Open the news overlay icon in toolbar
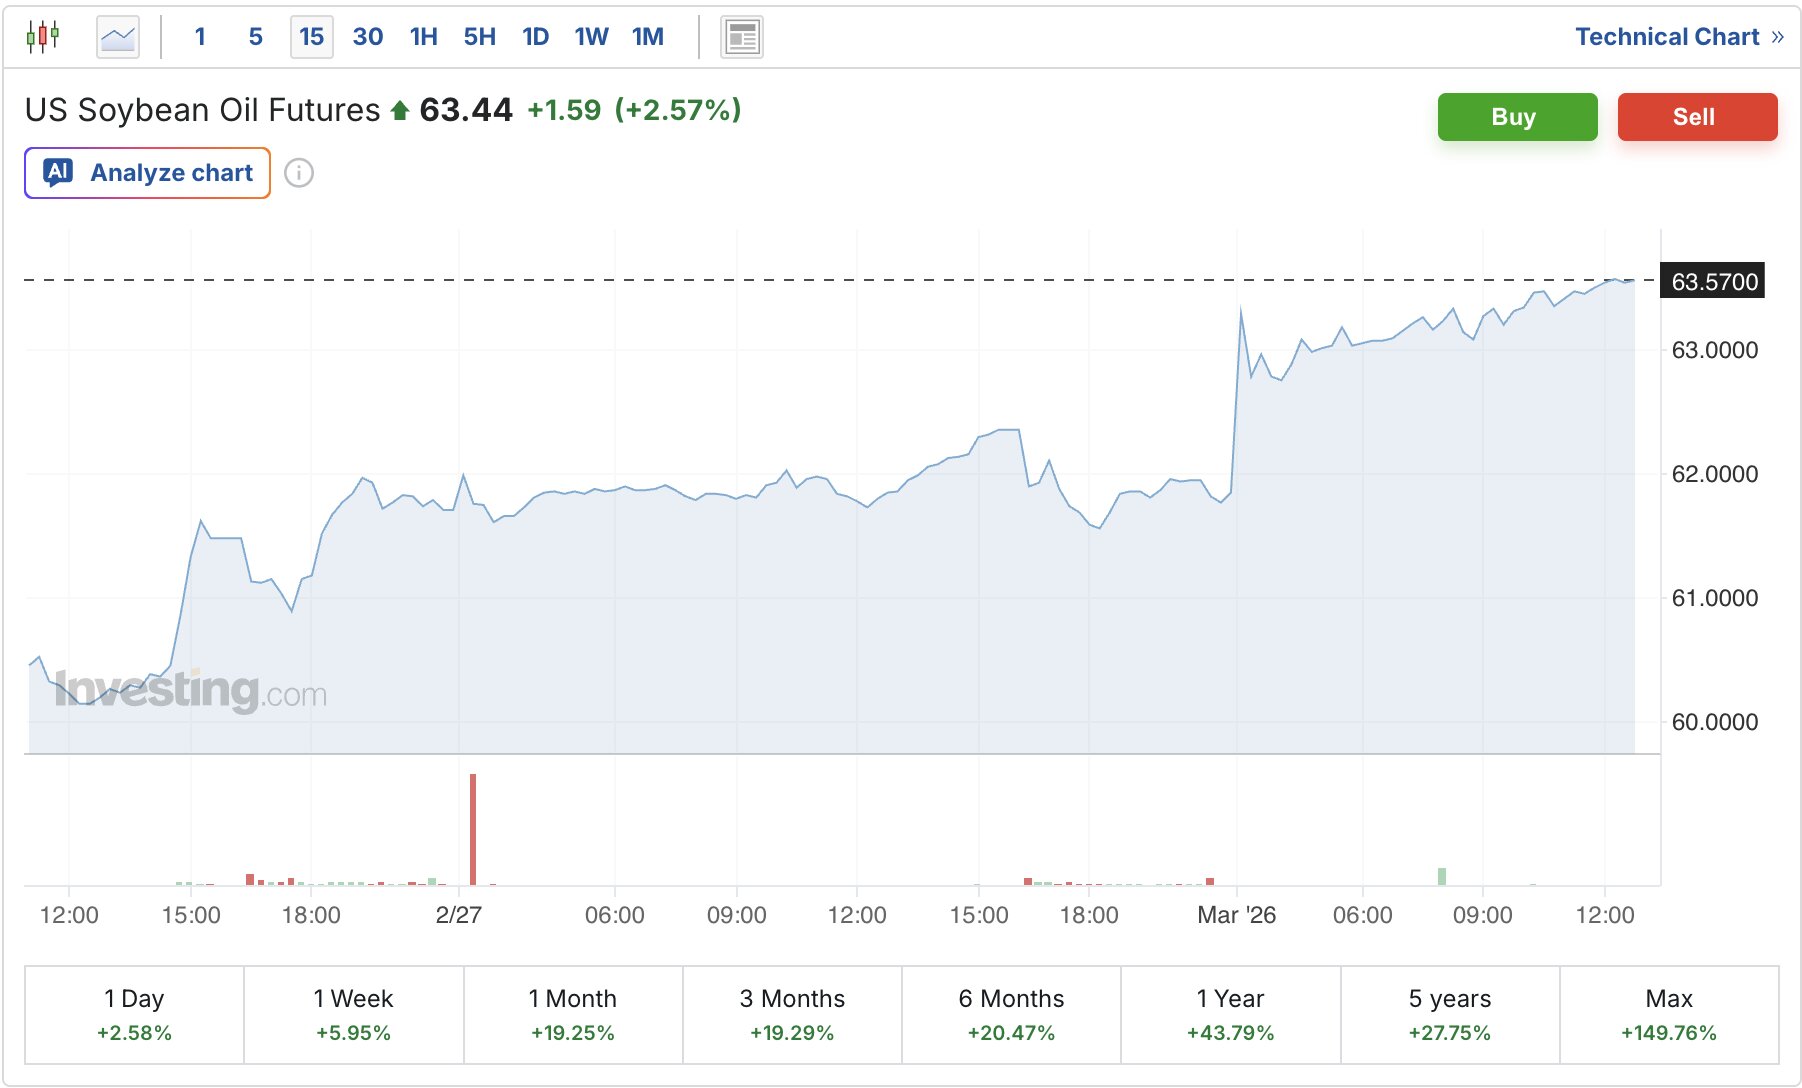Screen dimensions: 1802x1088 [742, 38]
